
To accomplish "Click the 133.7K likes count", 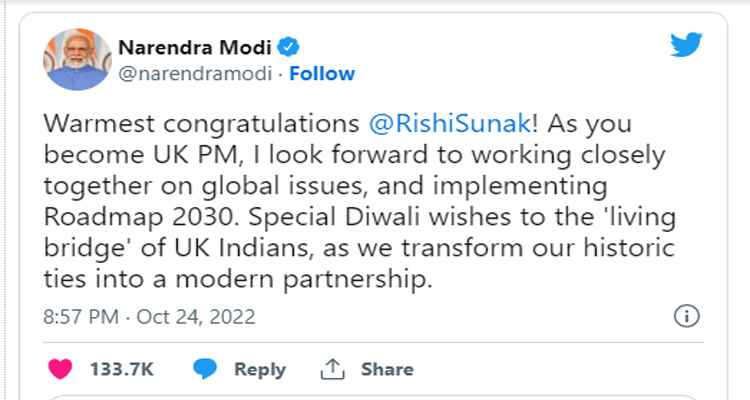I will (x=120, y=369).
